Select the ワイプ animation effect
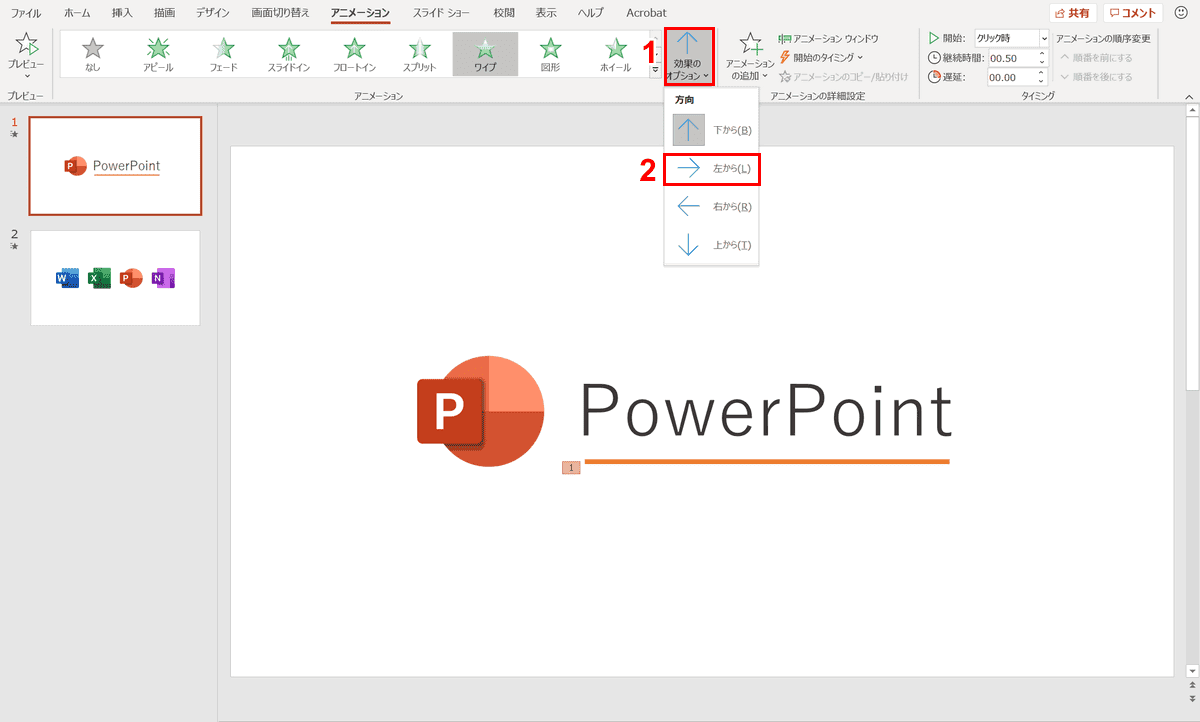 (x=485, y=54)
